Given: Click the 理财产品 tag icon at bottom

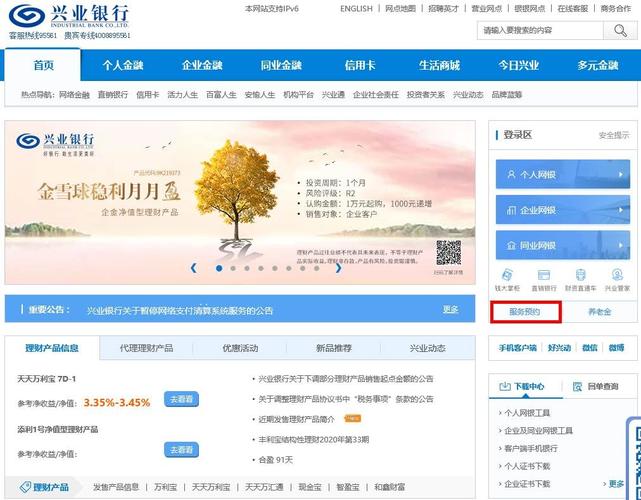Looking at the screenshot, I should tap(26, 487).
